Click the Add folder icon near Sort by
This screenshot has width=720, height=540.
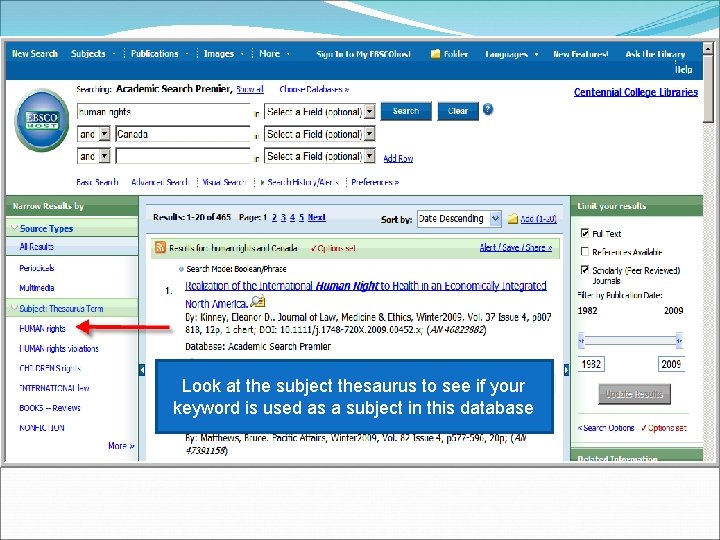pos(512,219)
